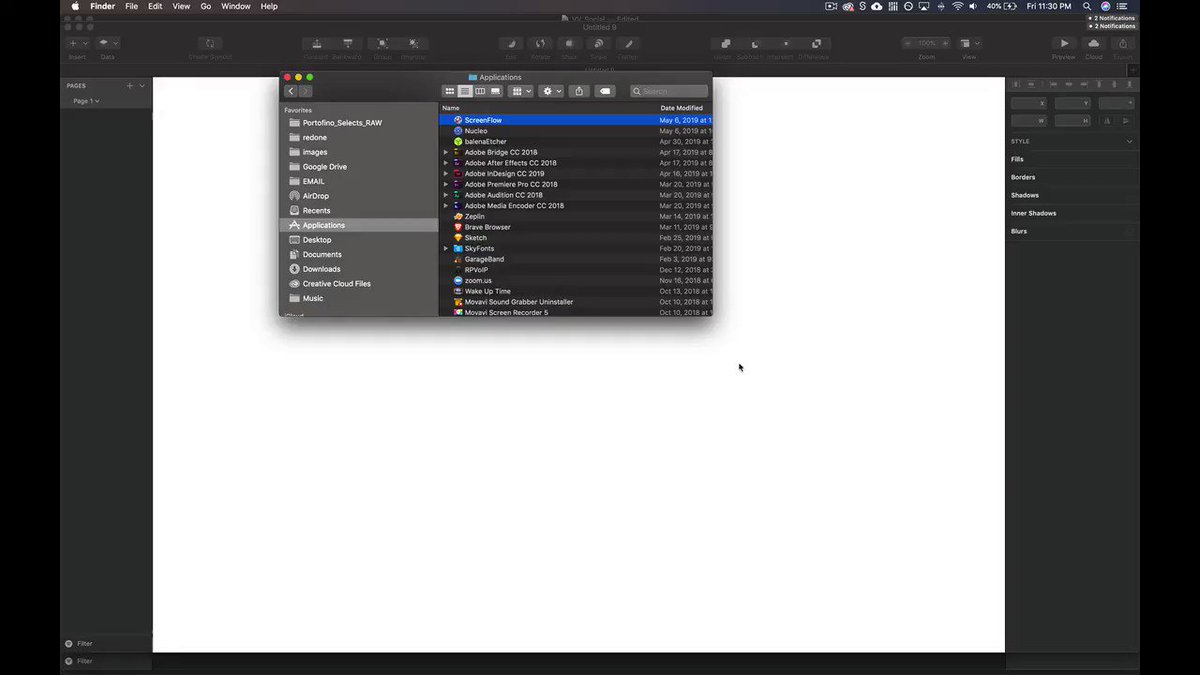Select the Wake Up Time app

[x=575, y=291]
